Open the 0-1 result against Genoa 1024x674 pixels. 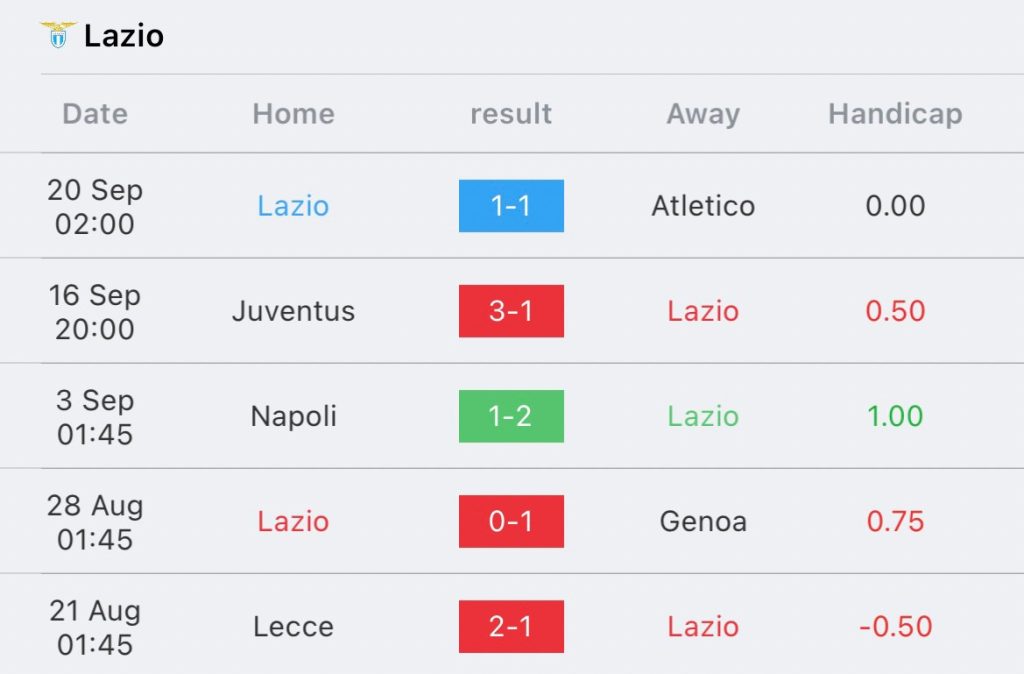(511, 521)
